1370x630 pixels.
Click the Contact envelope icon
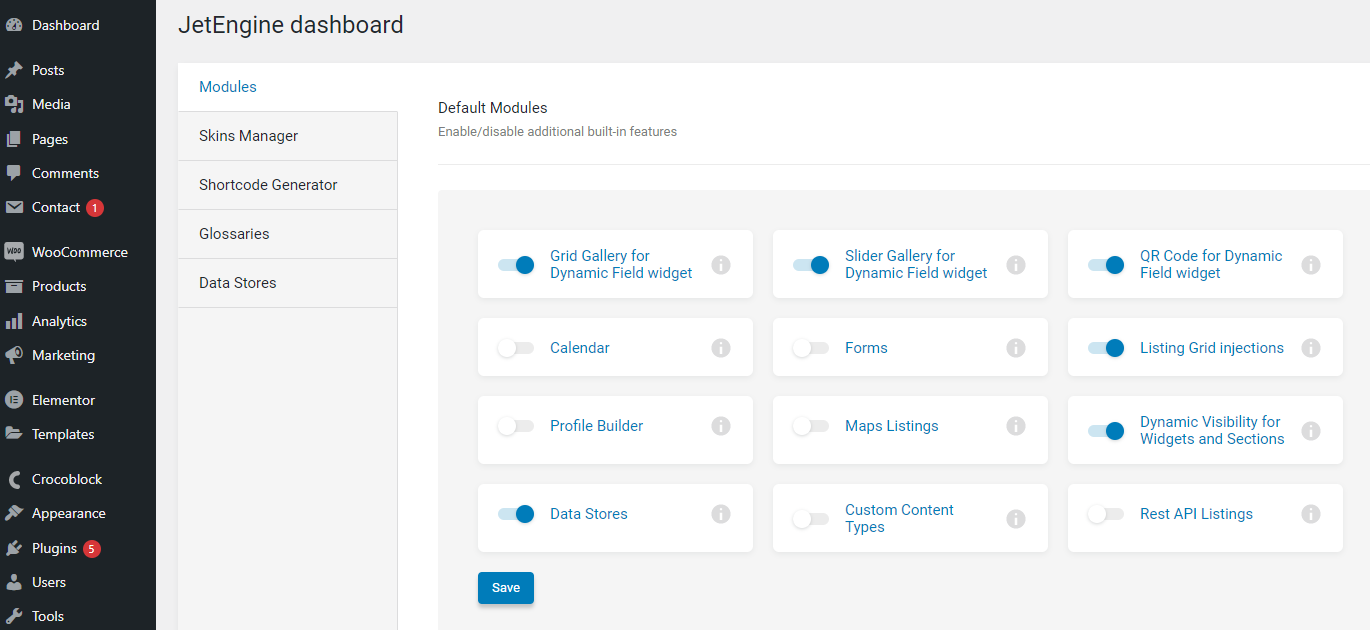pos(14,208)
